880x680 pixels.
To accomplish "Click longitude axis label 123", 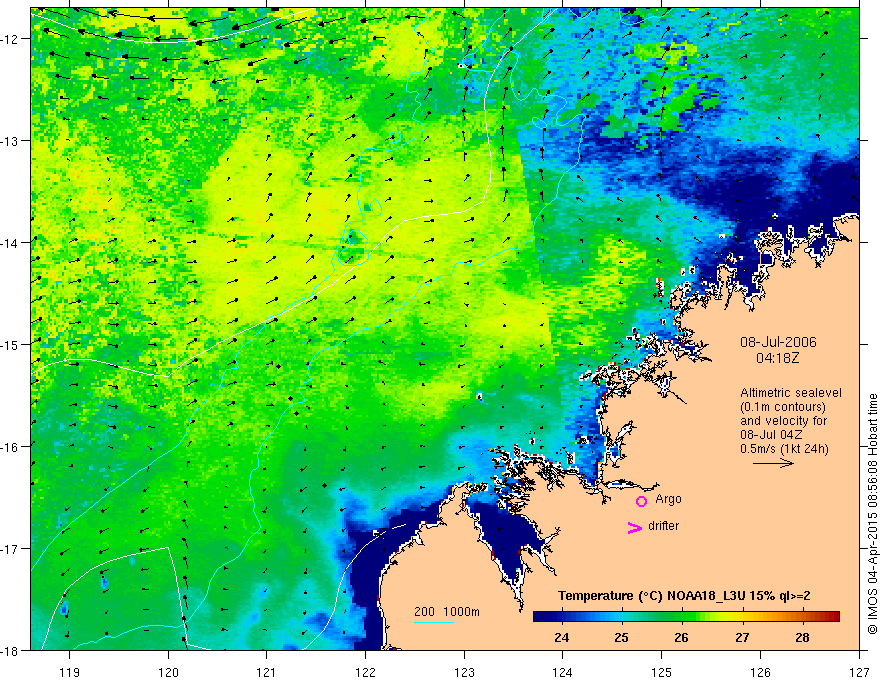I will pyautogui.click(x=464, y=672).
